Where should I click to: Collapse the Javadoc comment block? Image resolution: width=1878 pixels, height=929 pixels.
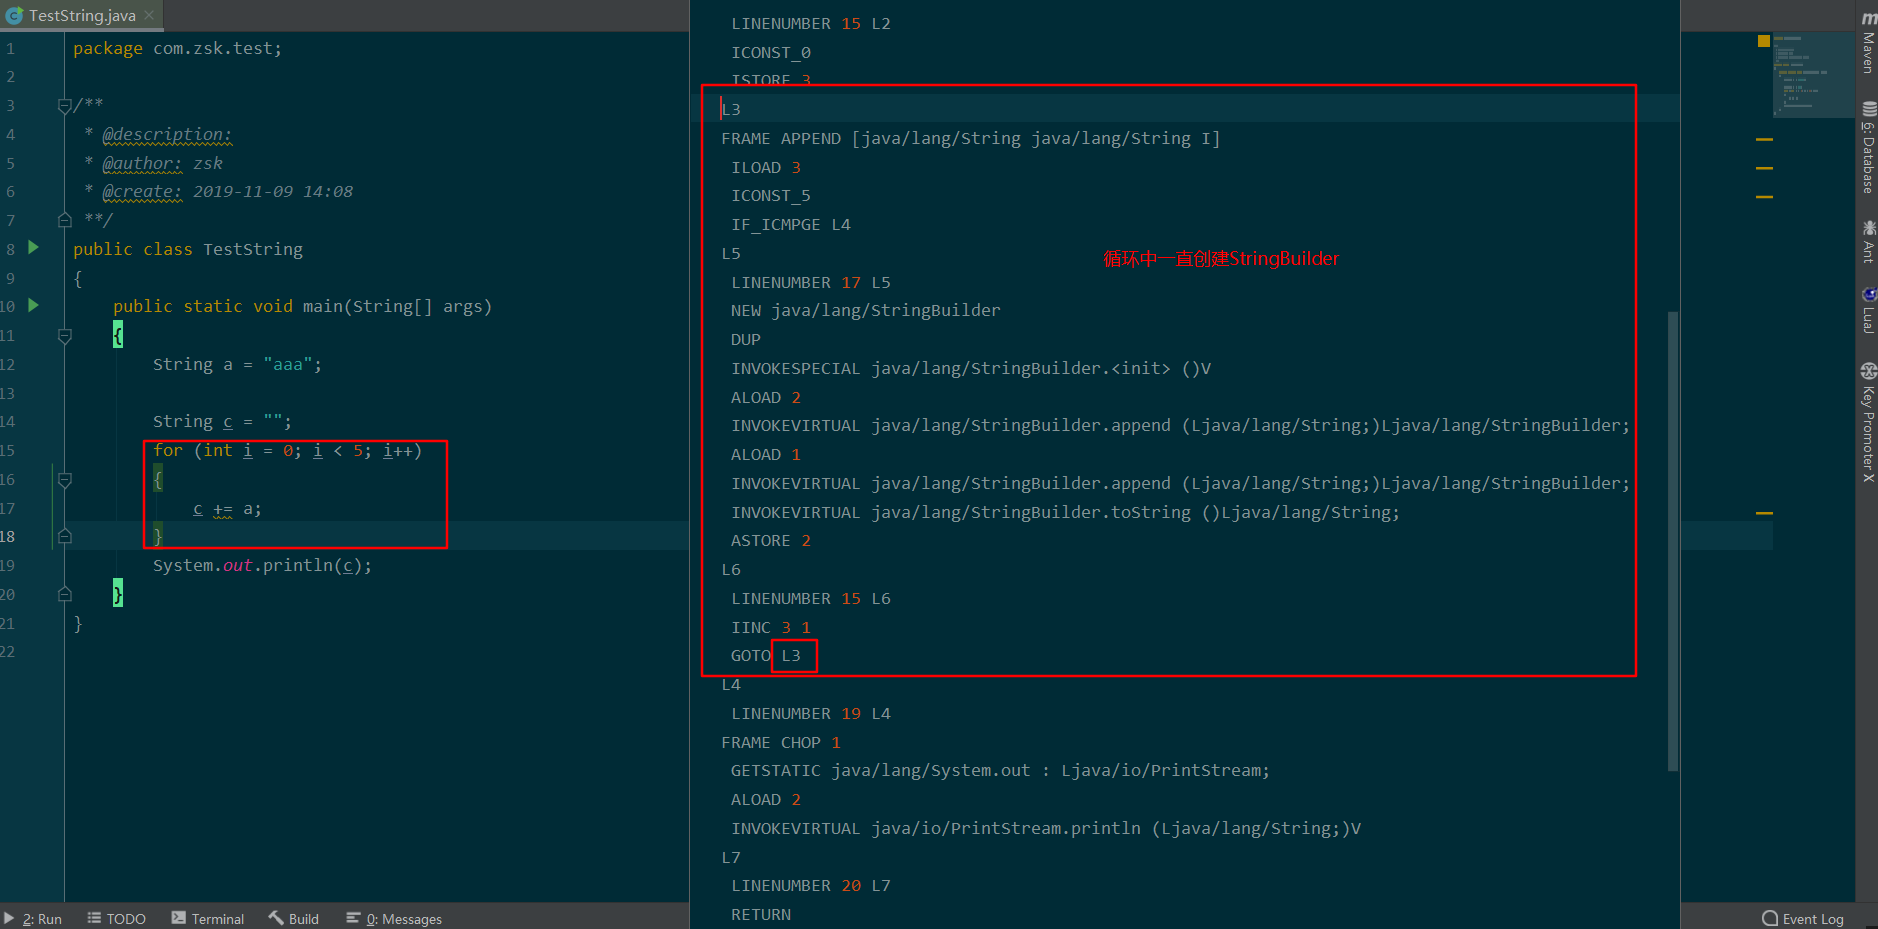(65, 105)
